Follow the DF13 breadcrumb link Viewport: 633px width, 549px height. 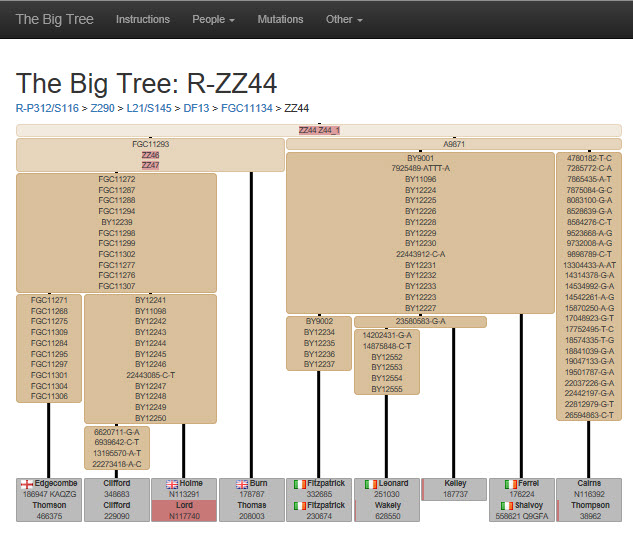(x=196, y=108)
